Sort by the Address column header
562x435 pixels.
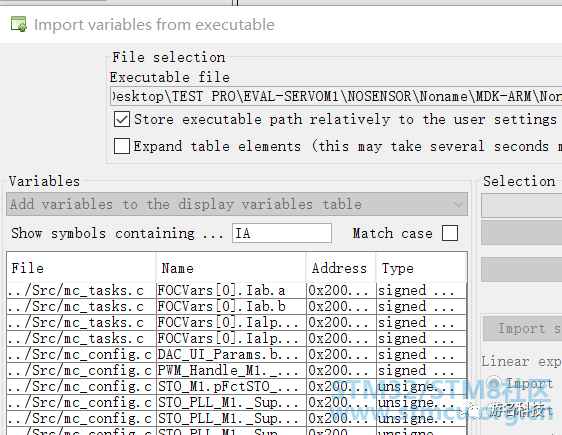pos(341,268)
